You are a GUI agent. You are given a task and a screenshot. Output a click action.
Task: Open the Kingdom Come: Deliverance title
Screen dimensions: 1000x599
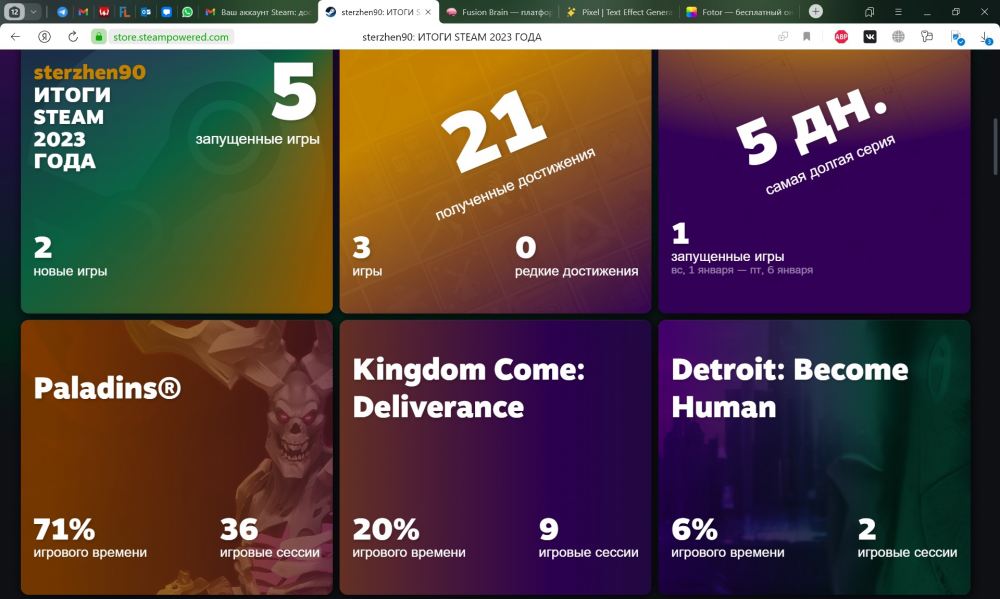pos(469,388)
